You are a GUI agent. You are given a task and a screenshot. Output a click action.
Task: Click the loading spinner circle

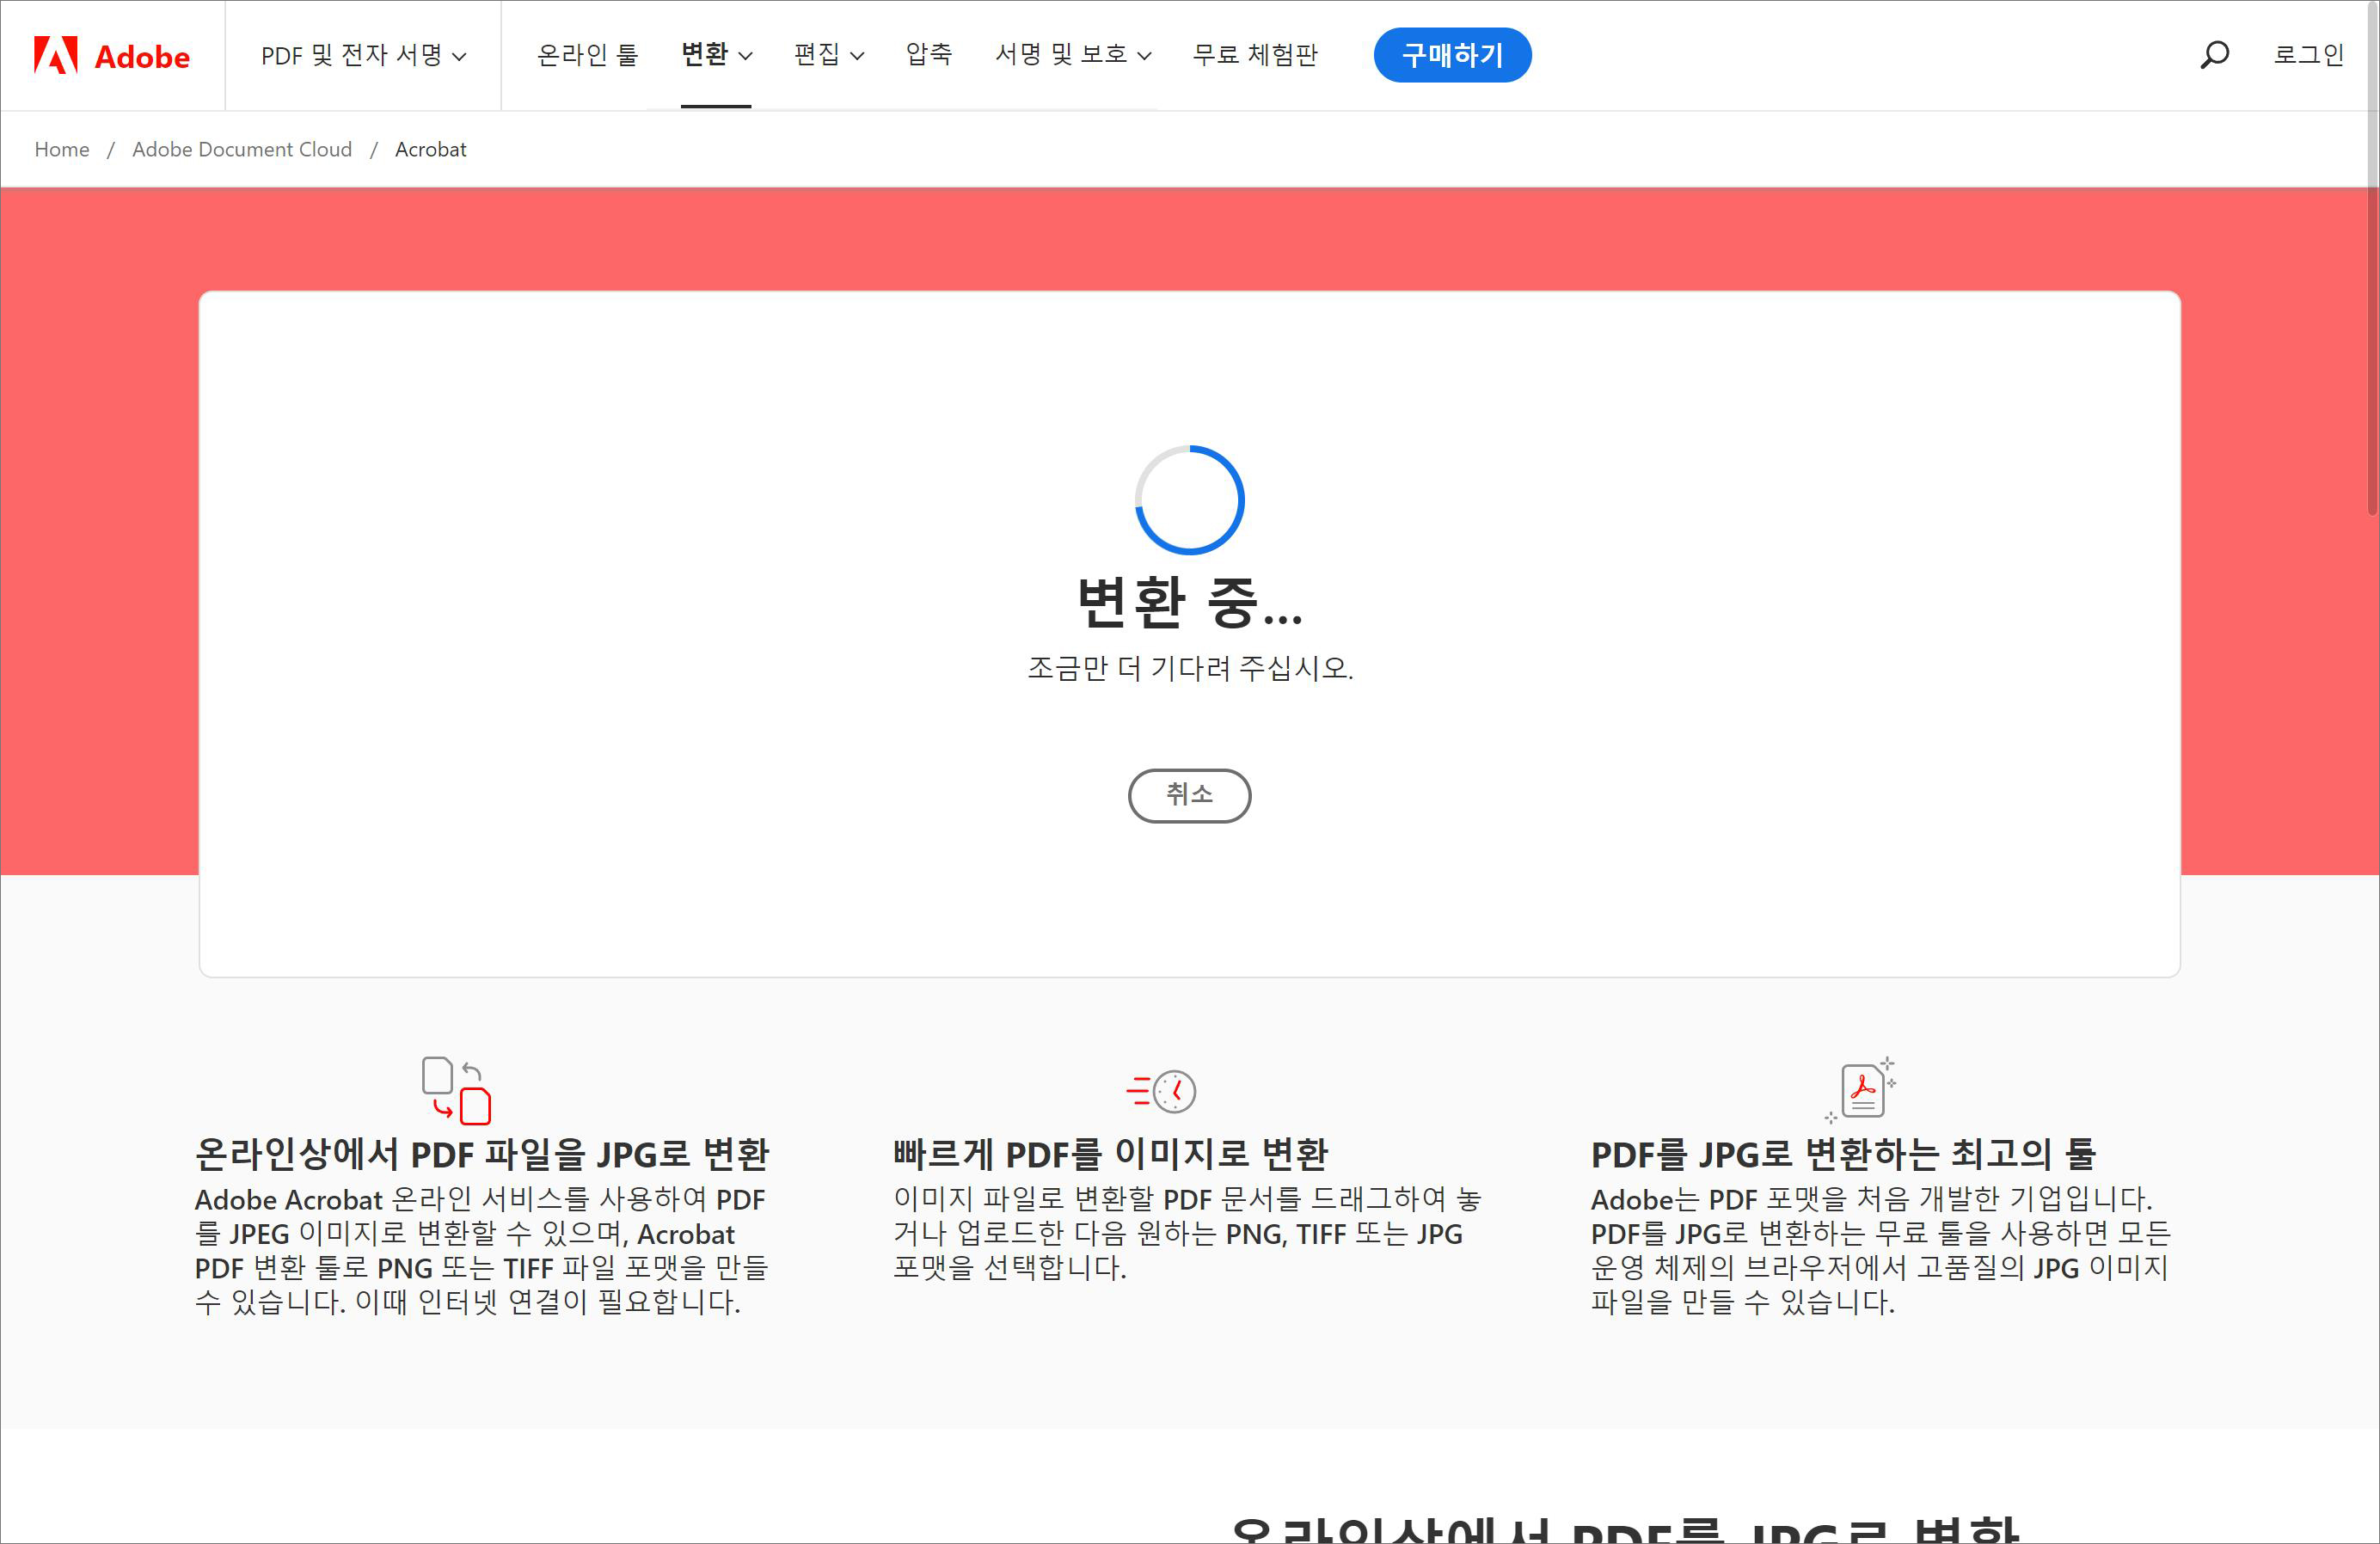tap(1189, 500)
